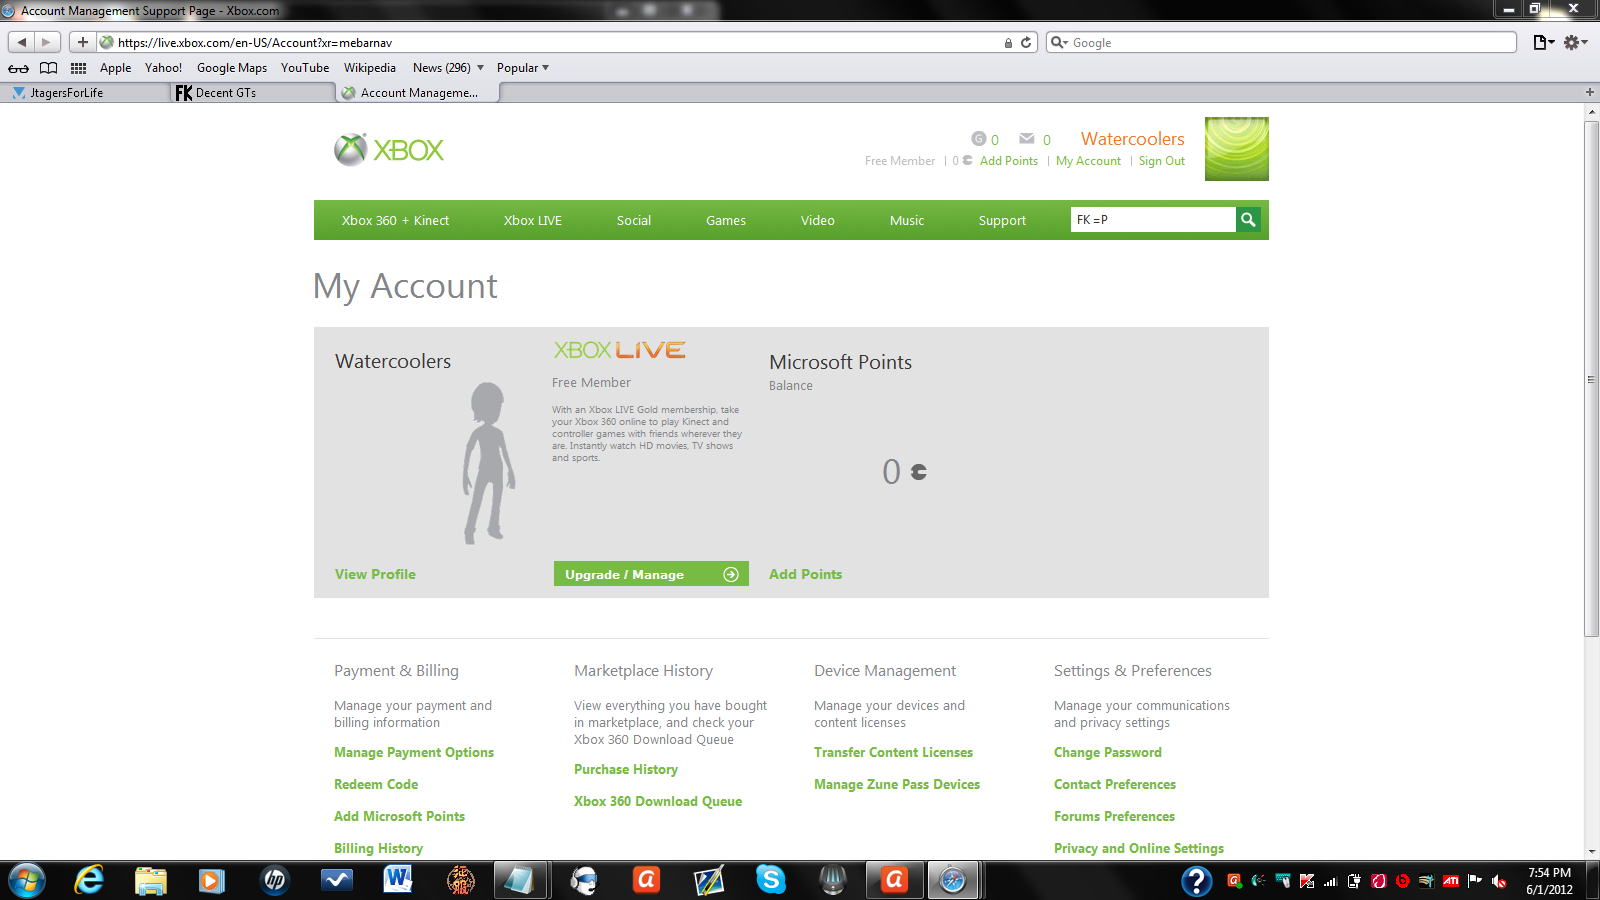Click the Change Password link

pyautogui.click(x=1108, y=752)
